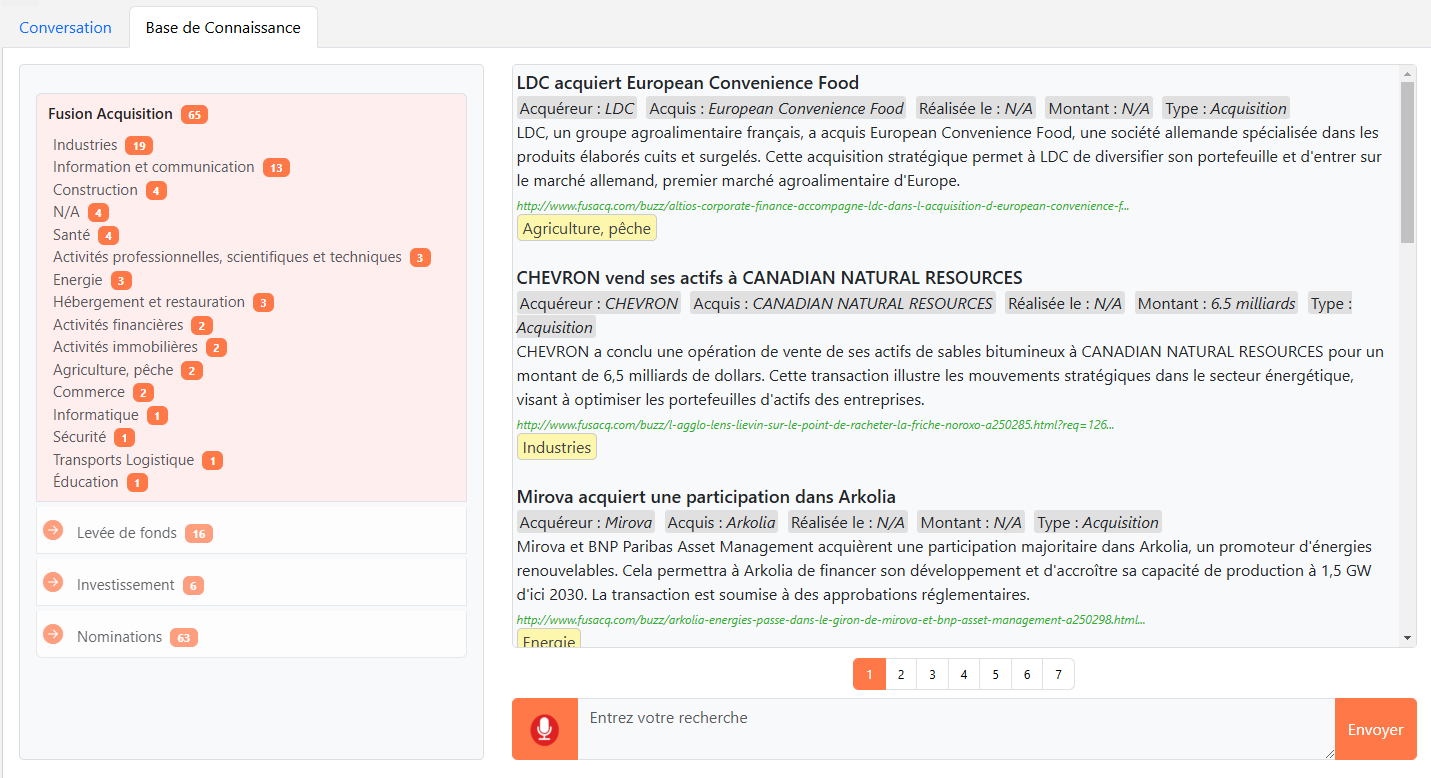Jump to results page 7
Image resolution: width=1431 pixels, height=778 pixels.
tap(1058, 675)
